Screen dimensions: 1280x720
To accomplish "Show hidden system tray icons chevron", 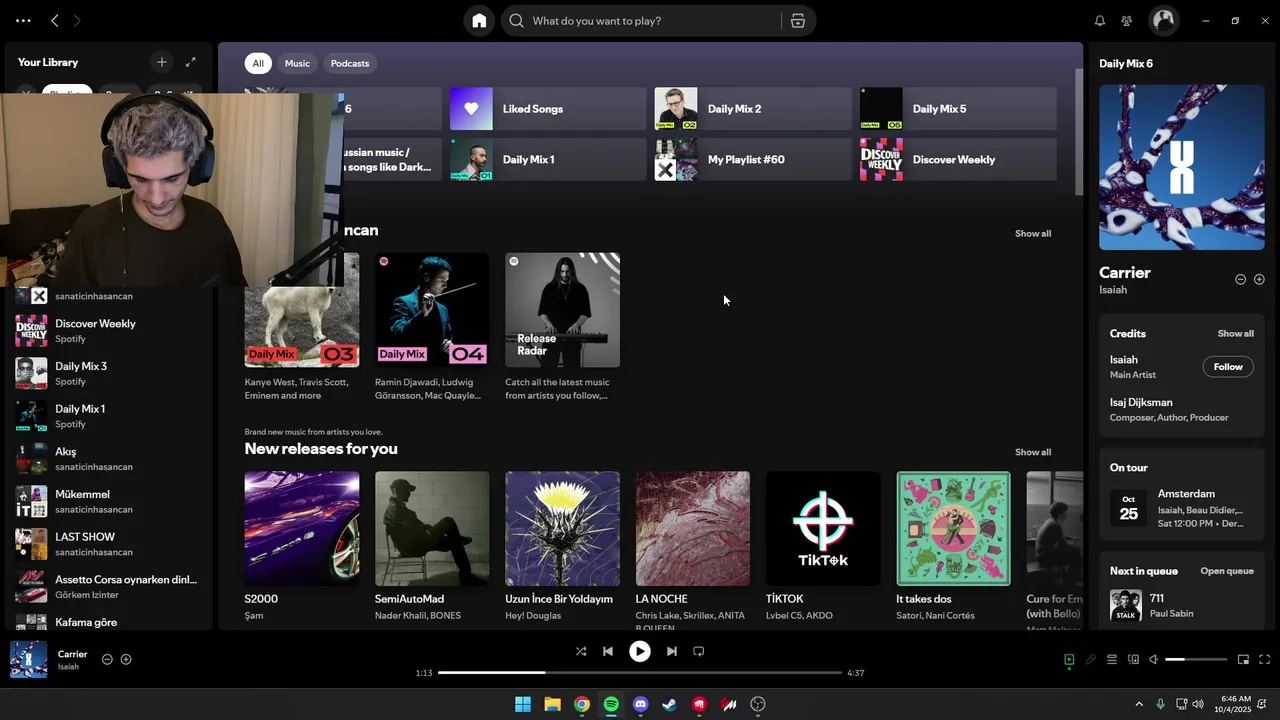I will click(x=1138, y=704).
